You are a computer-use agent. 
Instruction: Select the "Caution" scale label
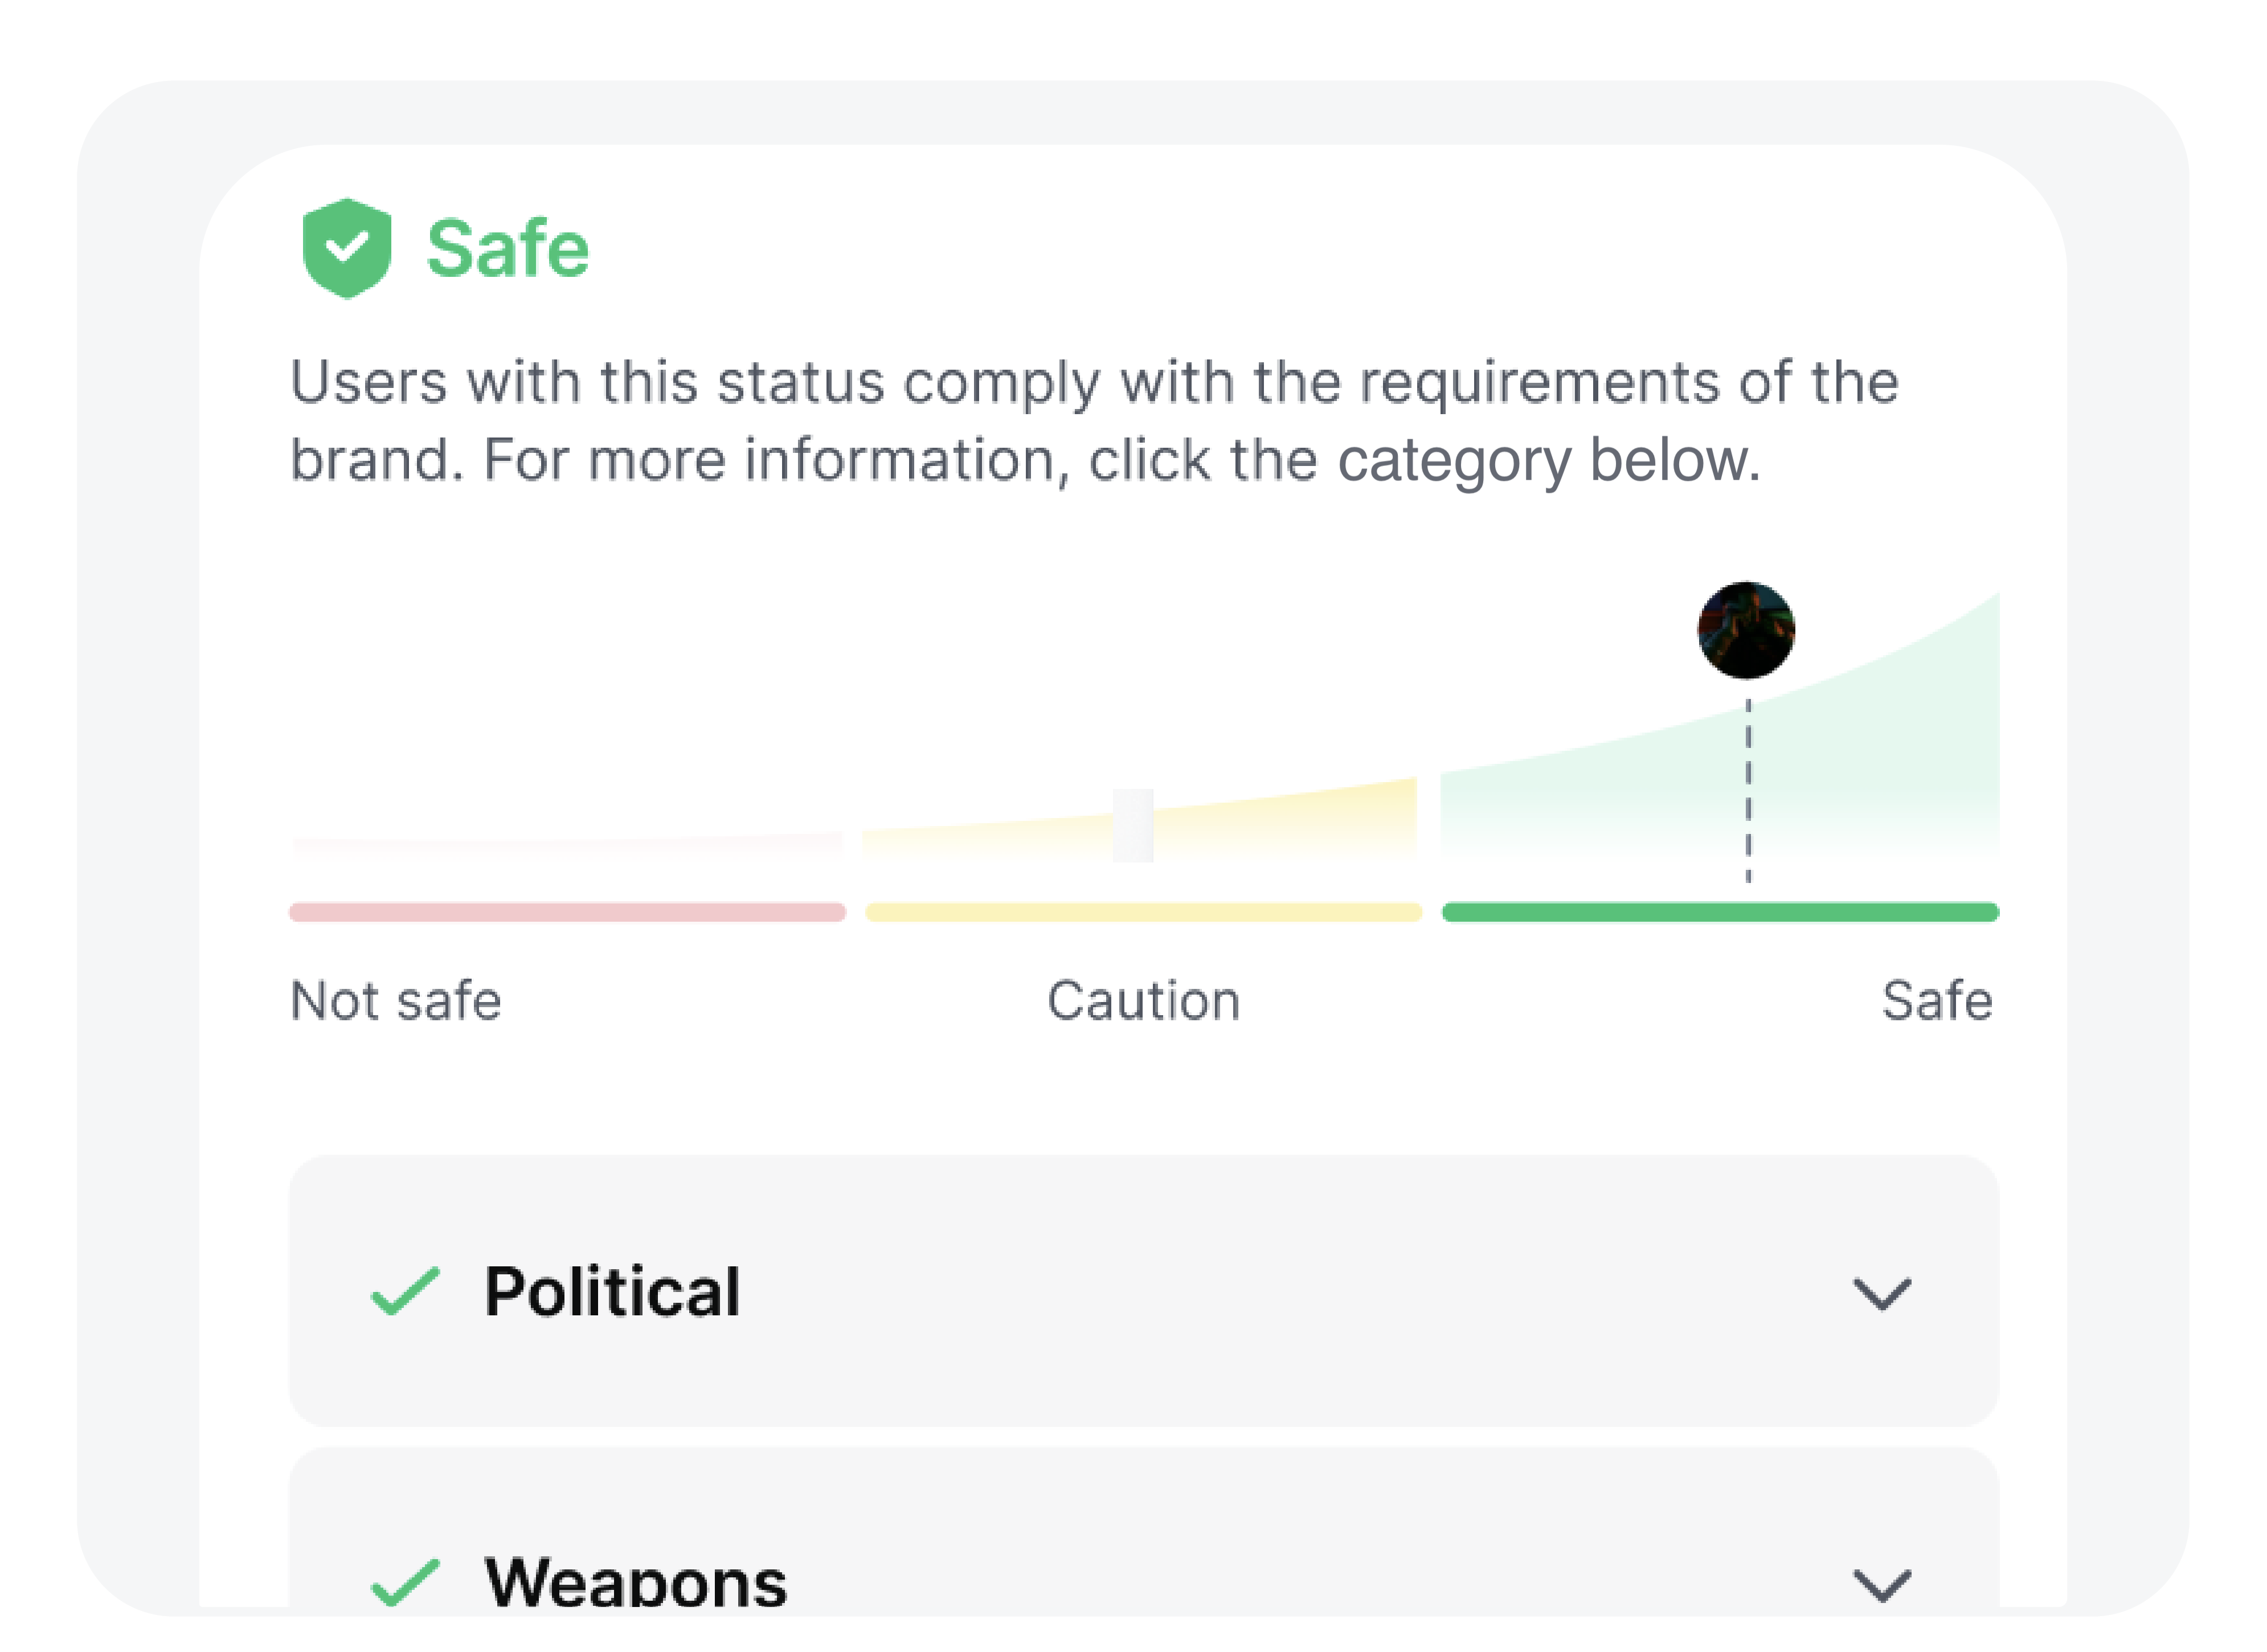tap(1143, 1000)
